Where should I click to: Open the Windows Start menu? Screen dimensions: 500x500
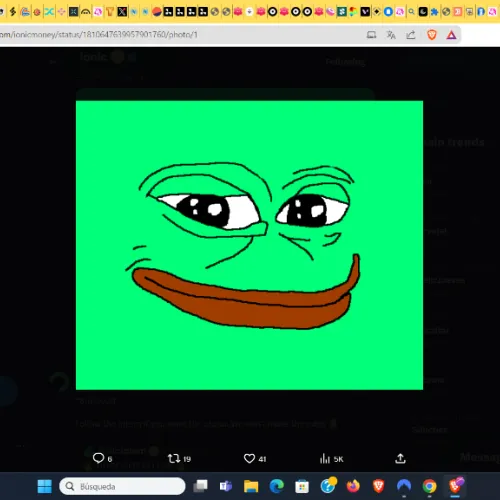[x=45, y=486]
